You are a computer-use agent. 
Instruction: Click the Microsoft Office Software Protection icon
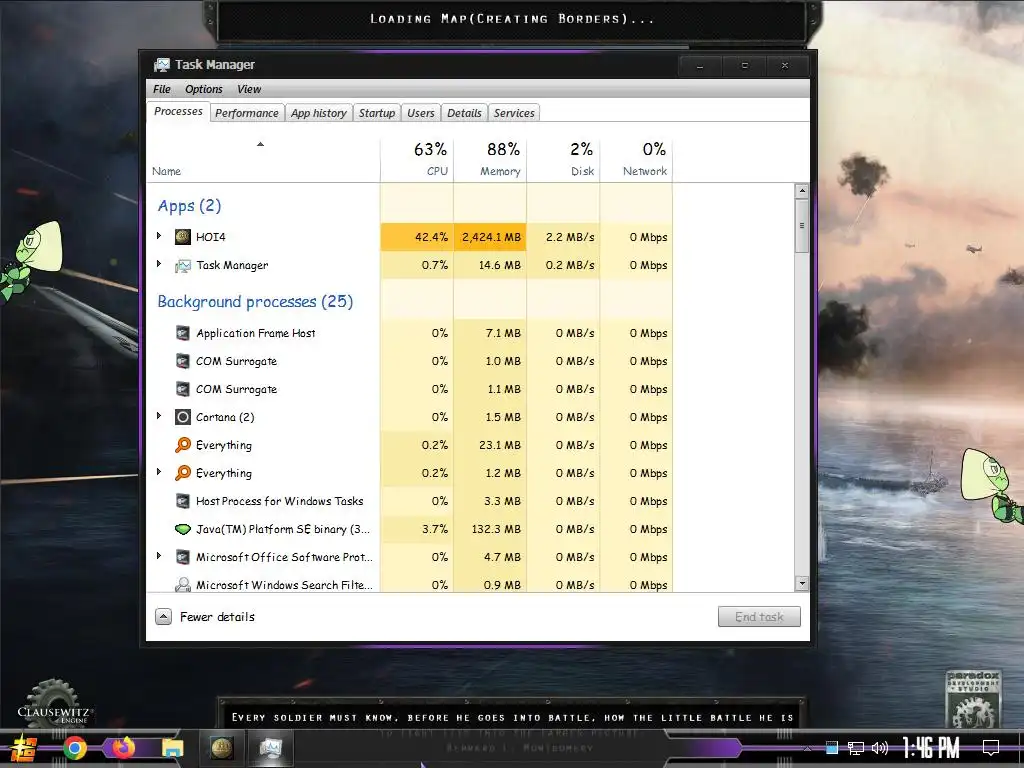tap(183, 557)
